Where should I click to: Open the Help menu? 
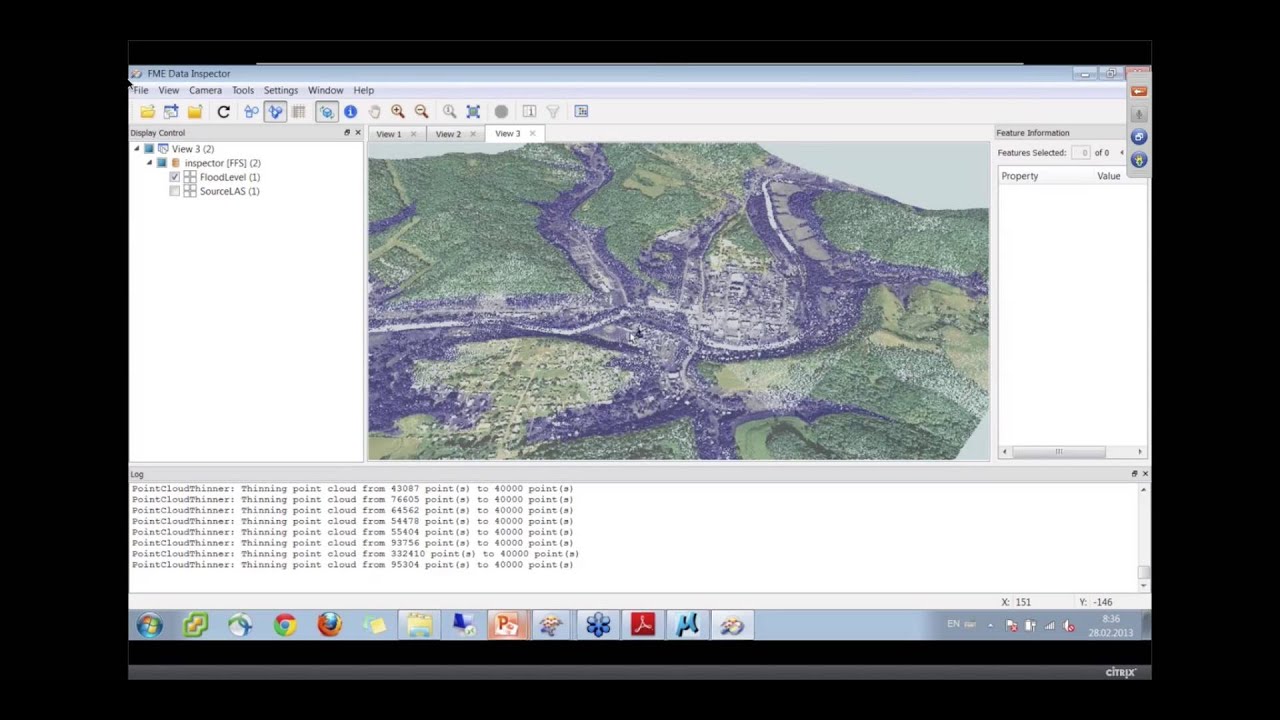[x=364, y=90]
